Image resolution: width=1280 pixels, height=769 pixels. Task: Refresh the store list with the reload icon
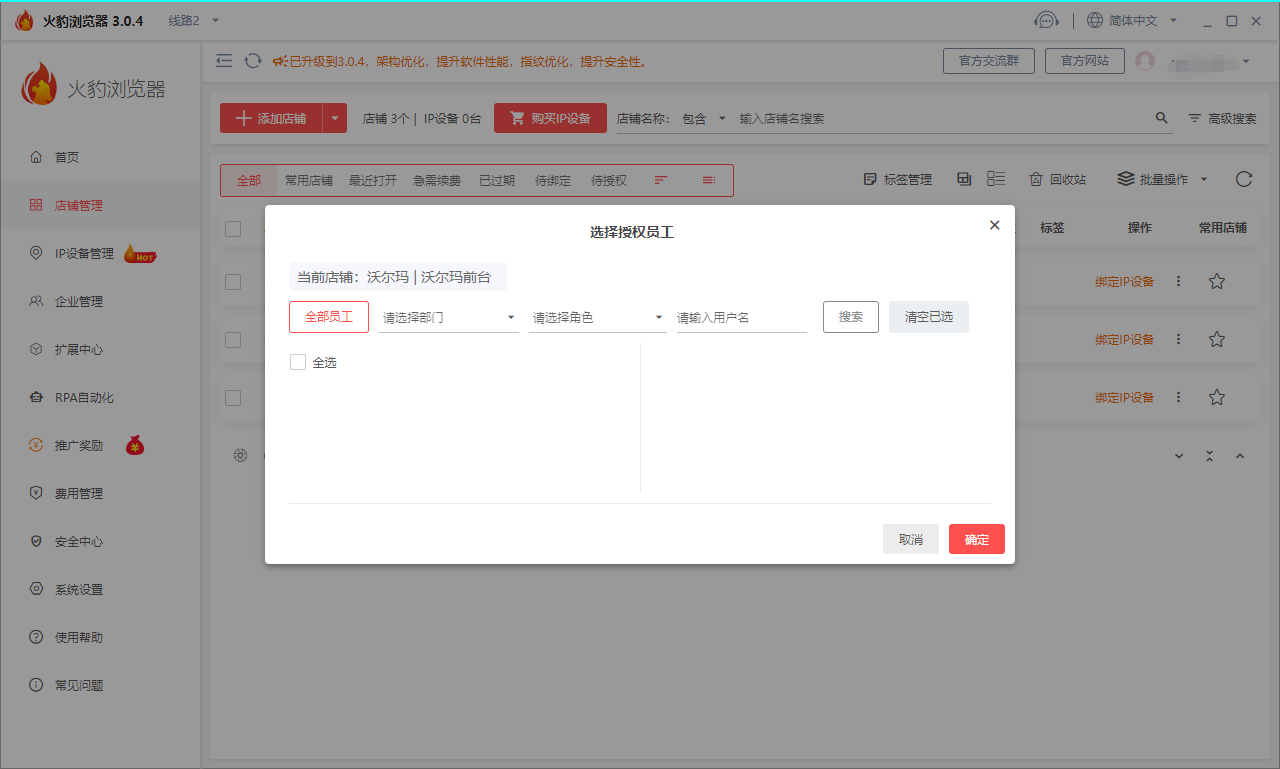(x=1243, y=180)
